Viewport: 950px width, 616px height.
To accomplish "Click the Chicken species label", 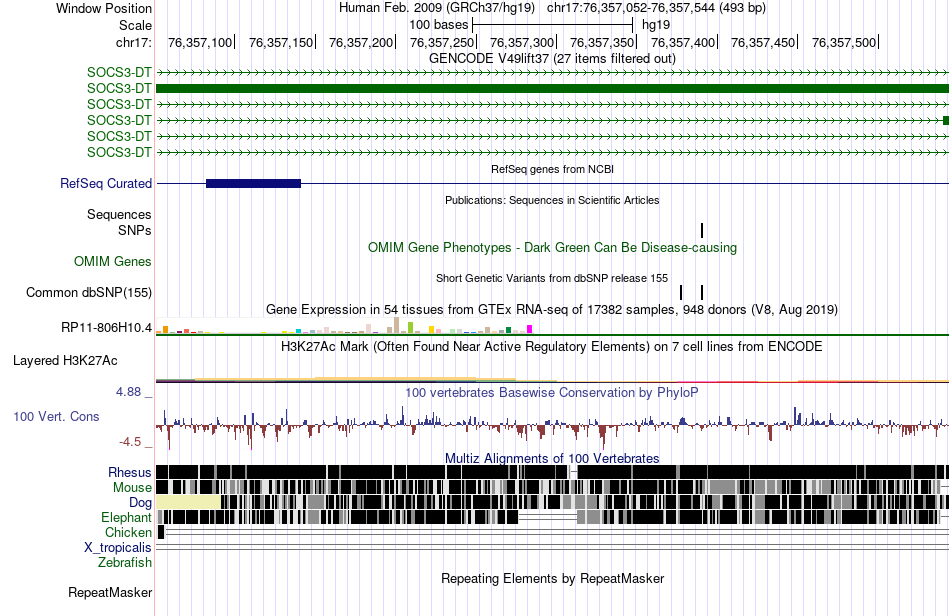I will (128, 532).
